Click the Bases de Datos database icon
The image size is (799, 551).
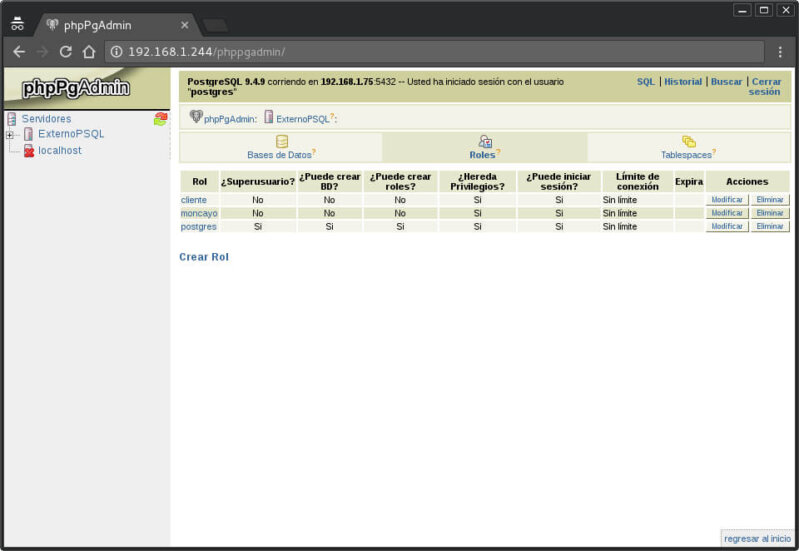(281, 141)
